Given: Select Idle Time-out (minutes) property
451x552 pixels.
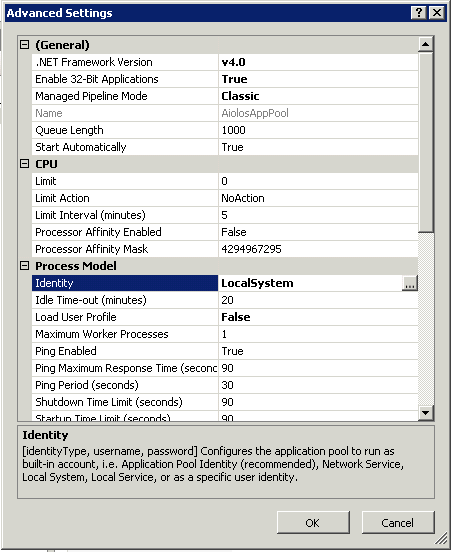Looking at the screenshot, I should [125, 300].
